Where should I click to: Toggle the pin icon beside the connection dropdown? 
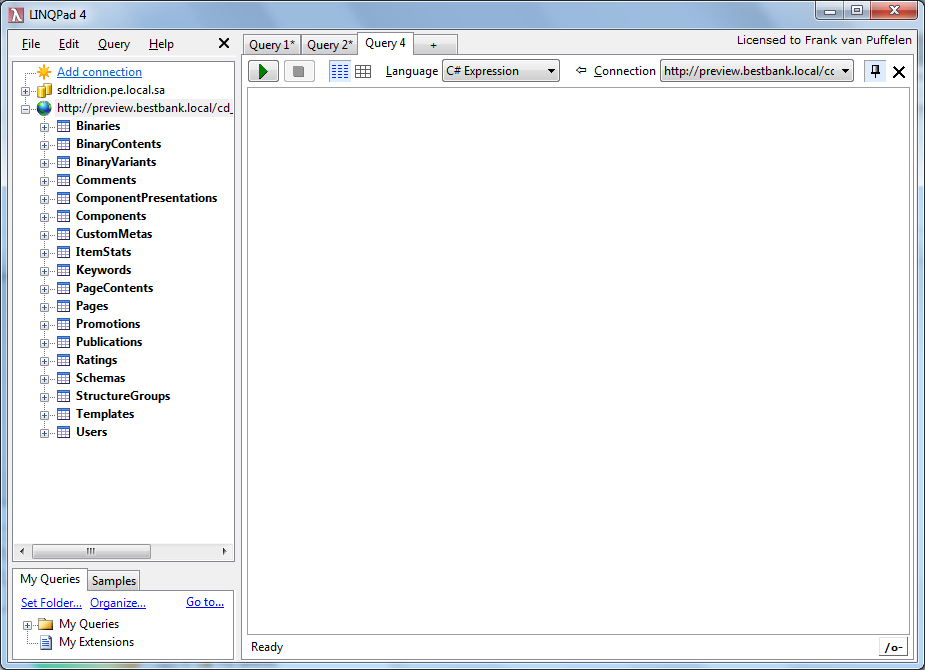click(x=875, y=71)
